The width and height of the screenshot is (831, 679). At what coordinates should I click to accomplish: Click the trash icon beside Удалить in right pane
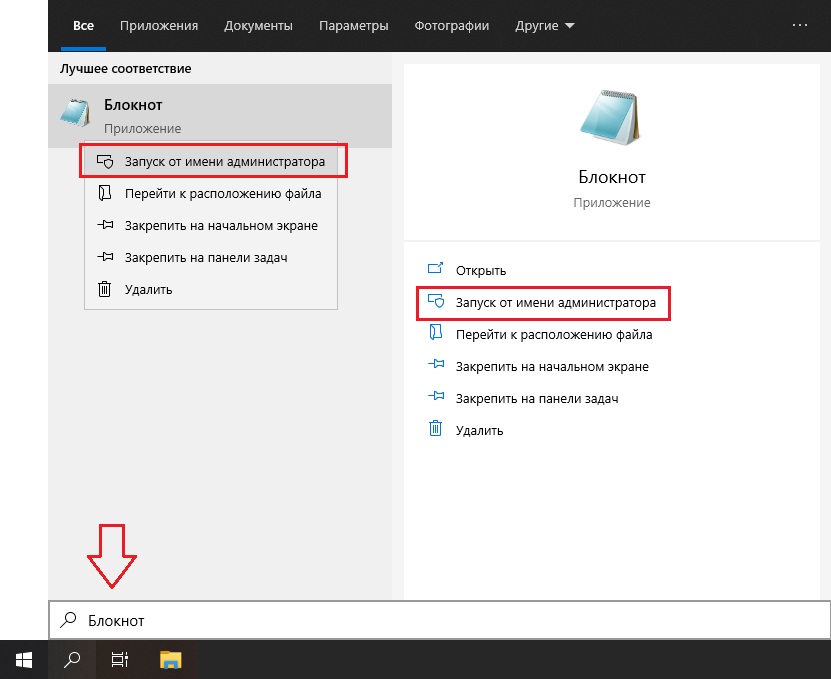435,430
